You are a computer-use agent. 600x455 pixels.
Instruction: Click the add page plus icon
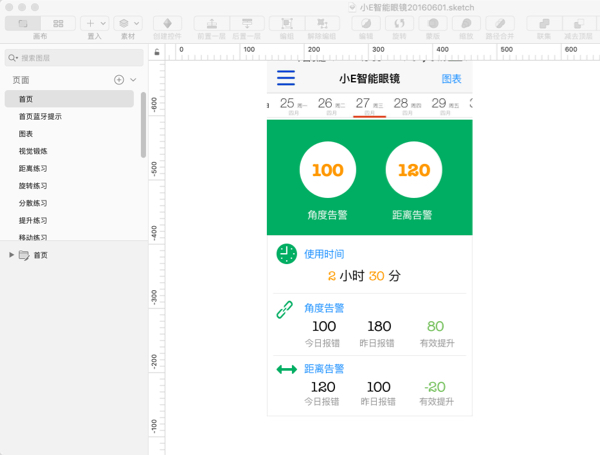click(x=119, y=79)
